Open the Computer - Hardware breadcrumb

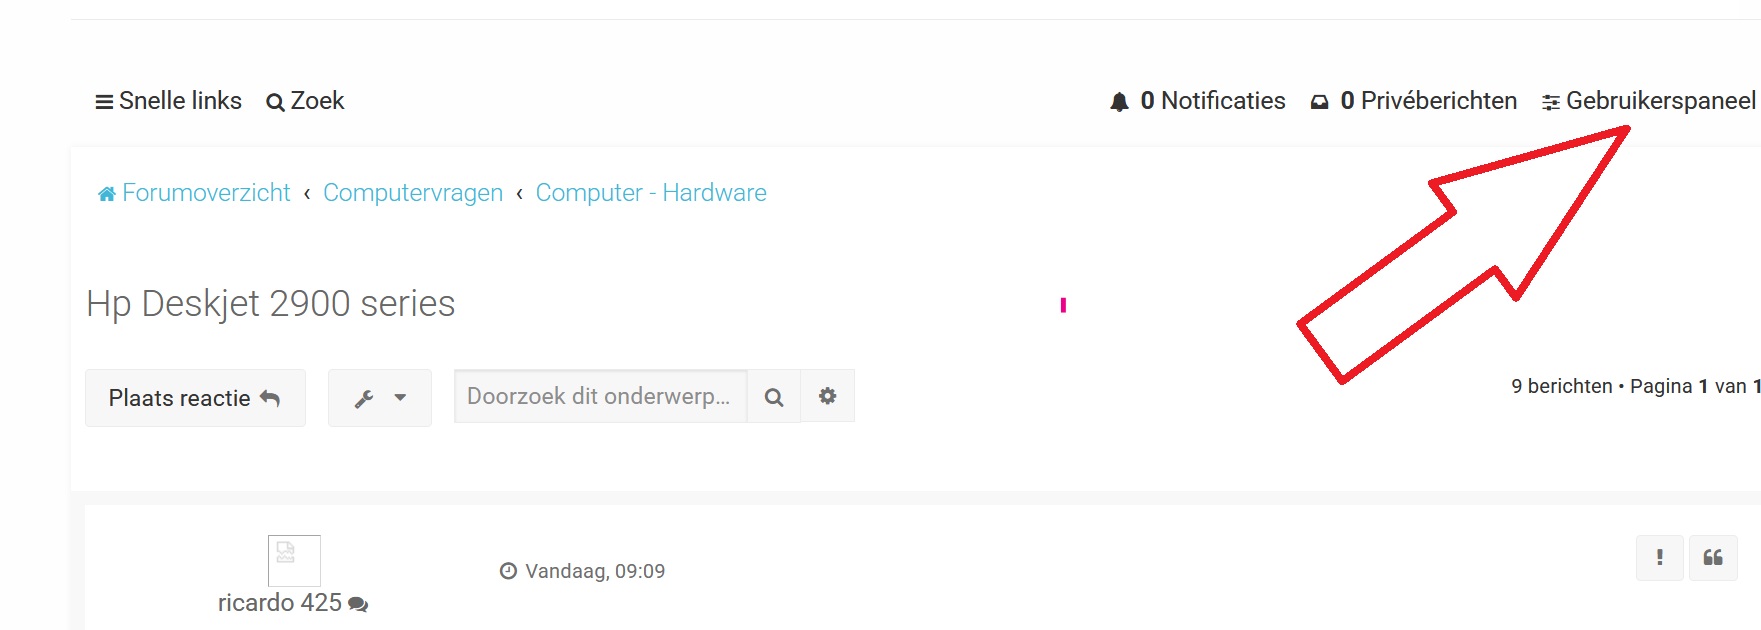tap(651, 193)
